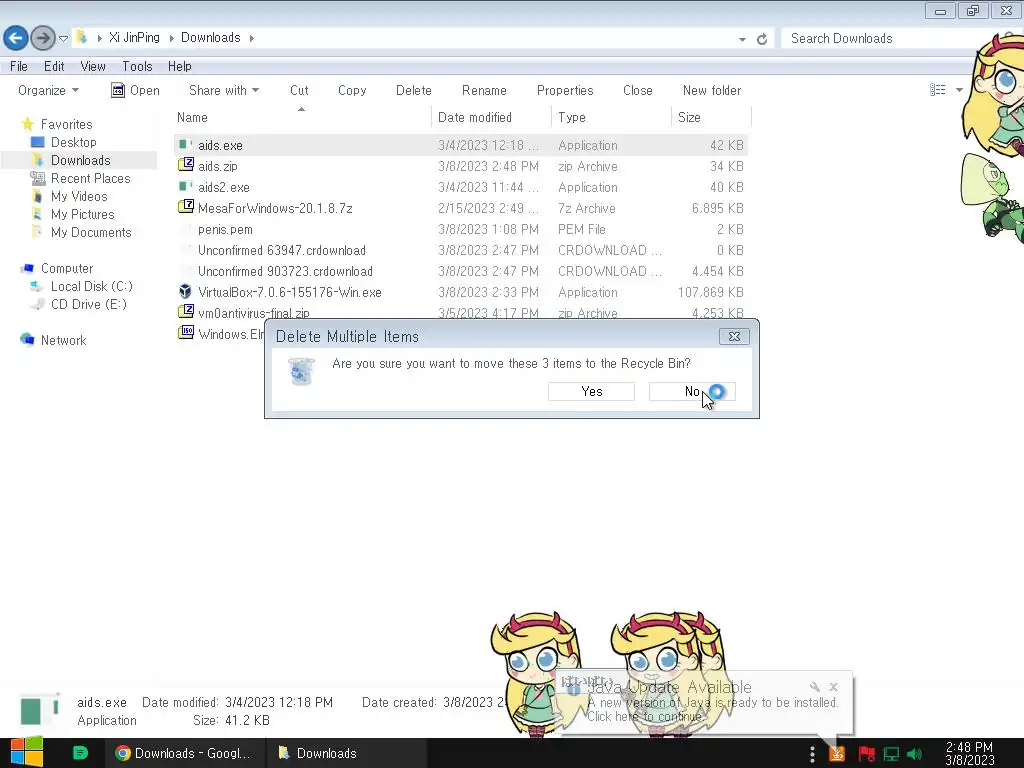Open the Edit menu
The image size is (1024, 768).
coord(54,66)
